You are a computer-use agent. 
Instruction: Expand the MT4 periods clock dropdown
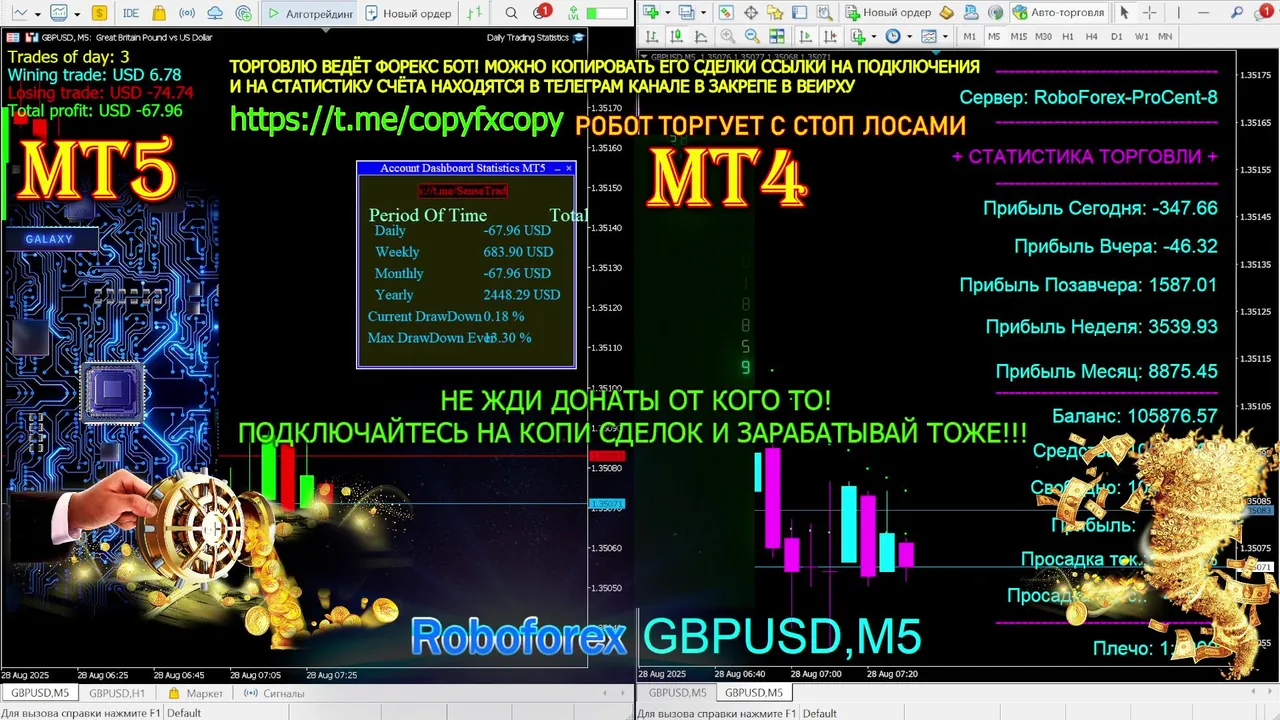point(909,36)
